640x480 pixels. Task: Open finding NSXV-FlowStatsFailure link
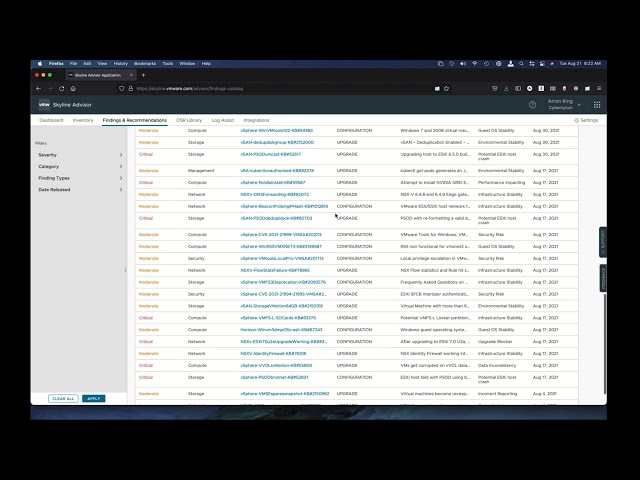[275, 270]
